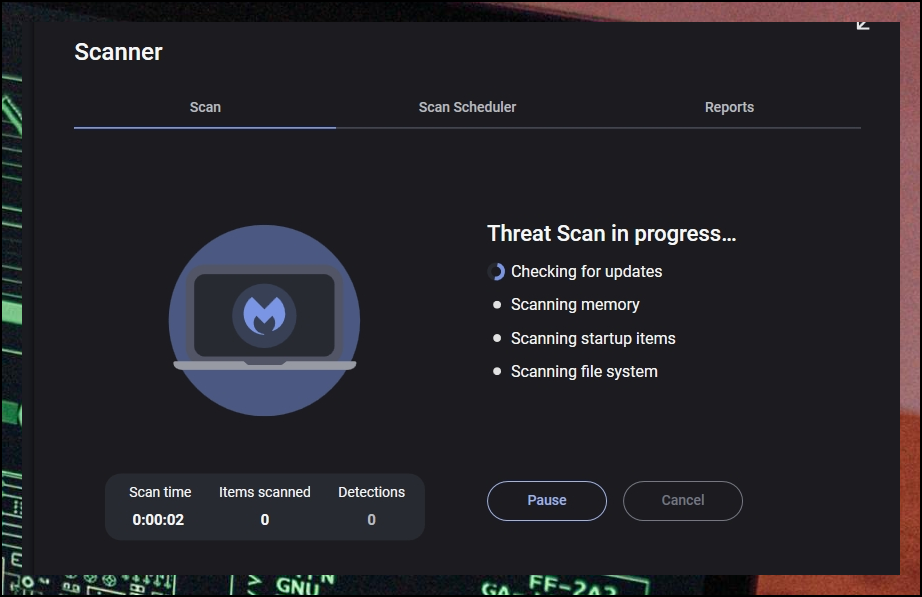Image resolution: width=922 pixels, height=597 pixels.
Task: Click the Checking for updates spinner icon
Action: point(496,272)
